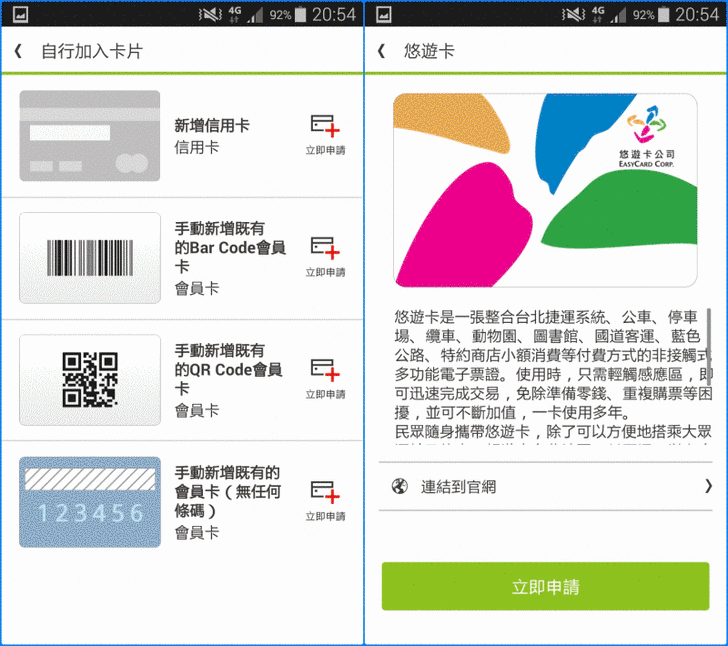Tap back arrow on 悠遊卡 screen

pos(381,51)
